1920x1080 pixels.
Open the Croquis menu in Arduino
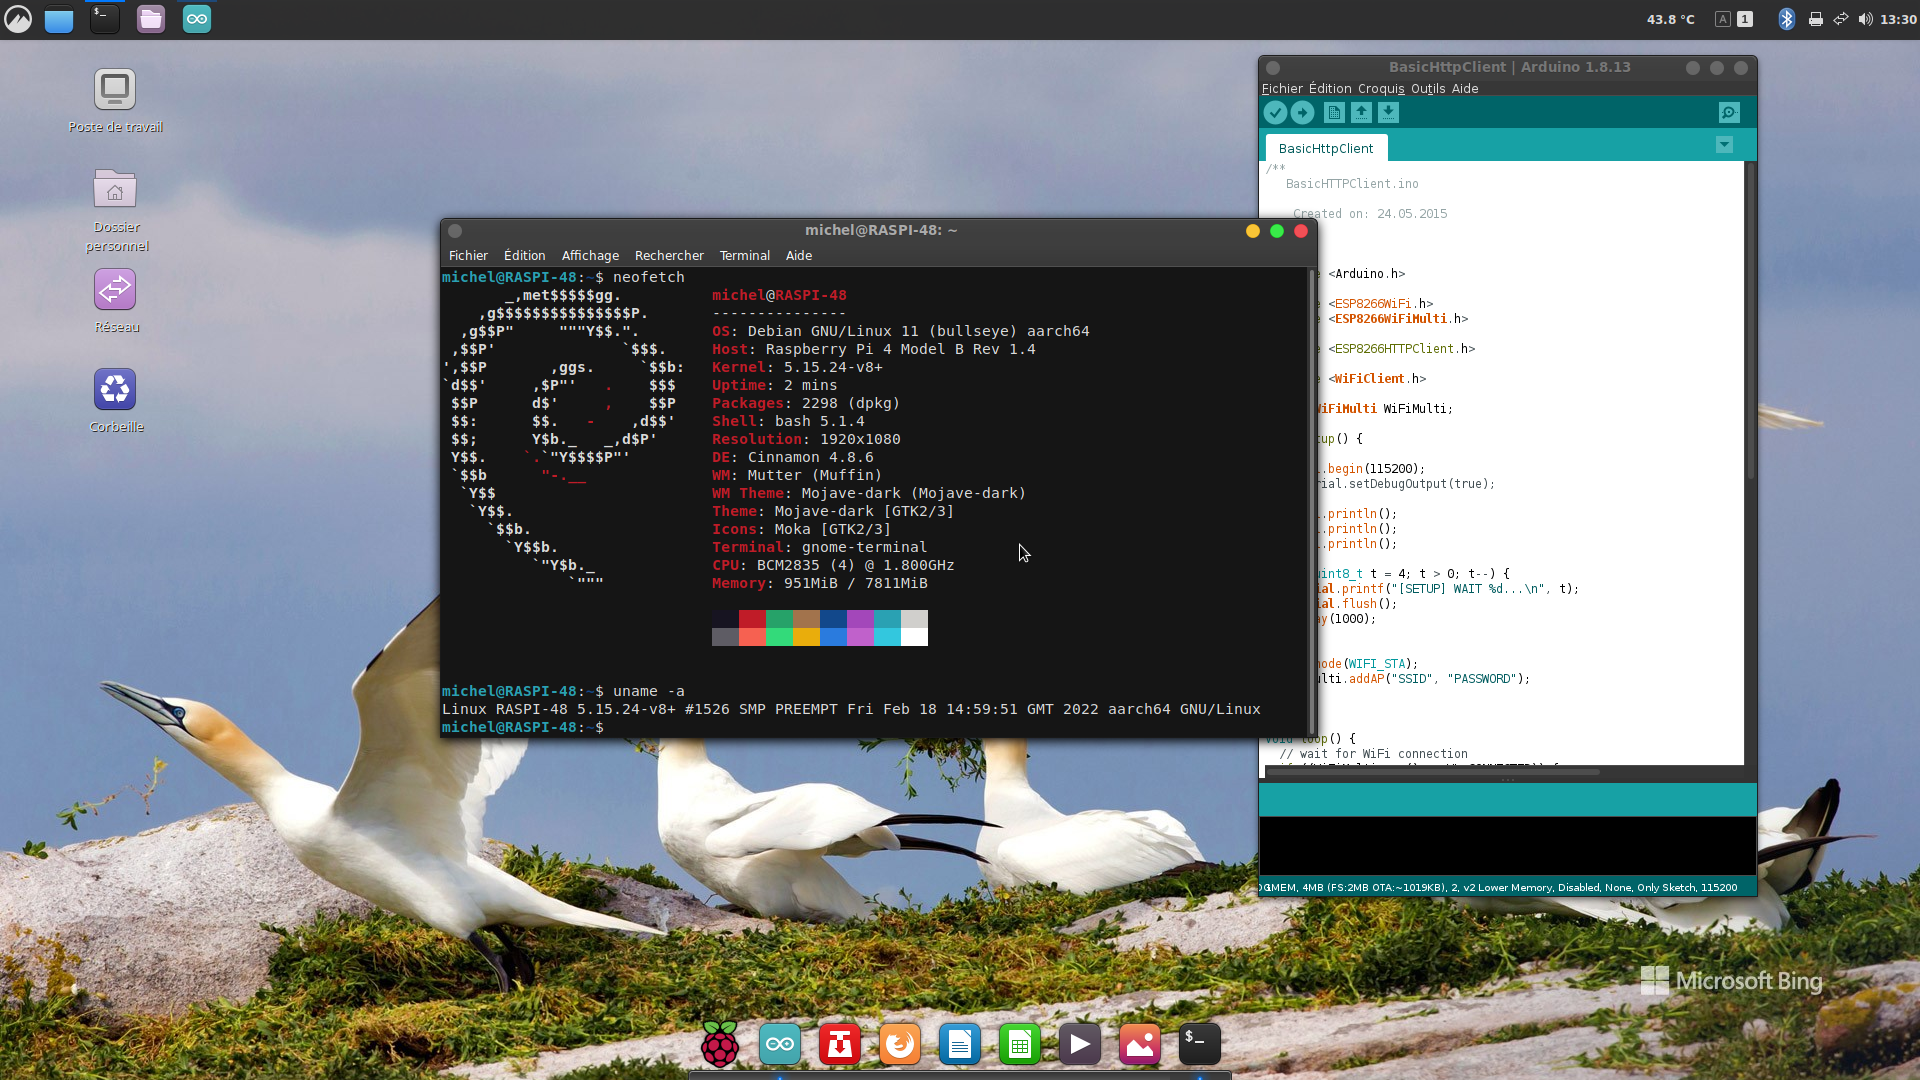tap(1380, 89)
